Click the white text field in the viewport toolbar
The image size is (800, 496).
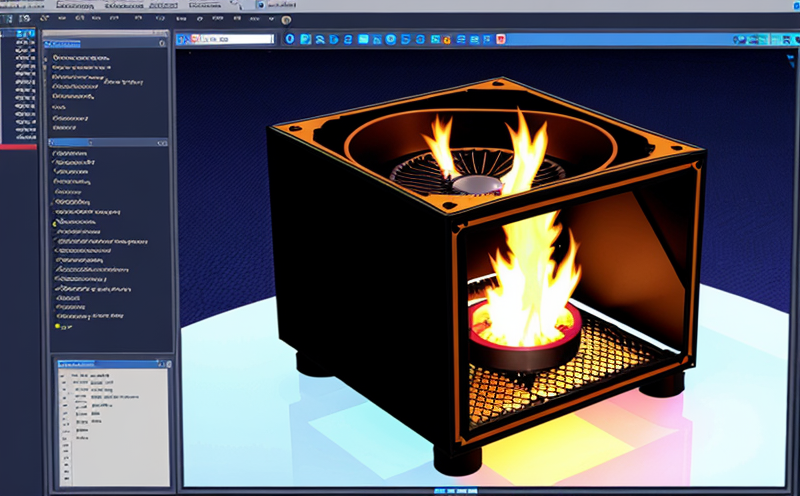tap(238, 39)
